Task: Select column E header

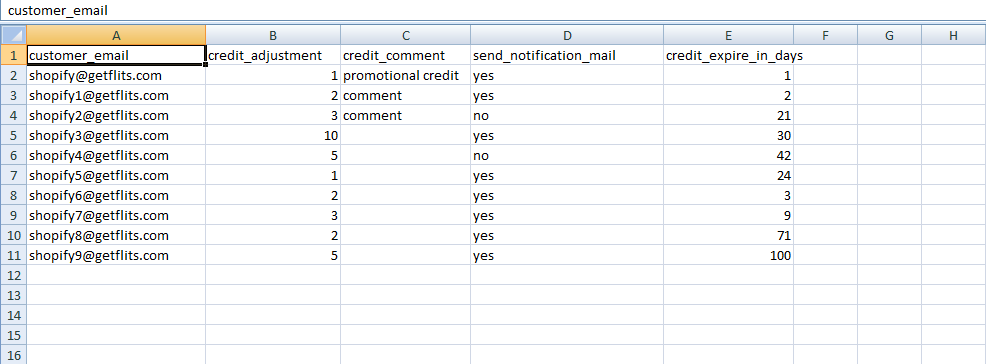Action: [728, 35]
